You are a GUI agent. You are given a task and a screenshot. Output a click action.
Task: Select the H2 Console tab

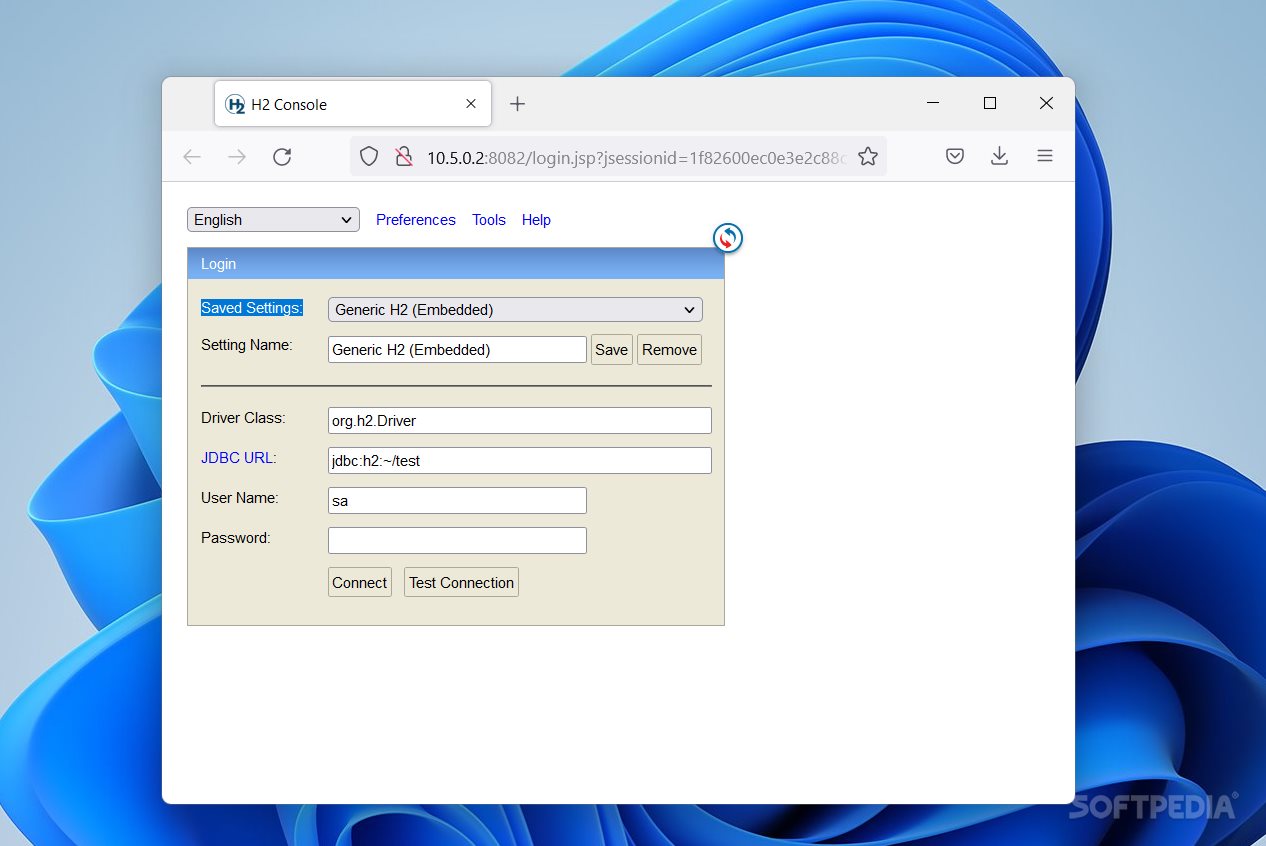353,104
